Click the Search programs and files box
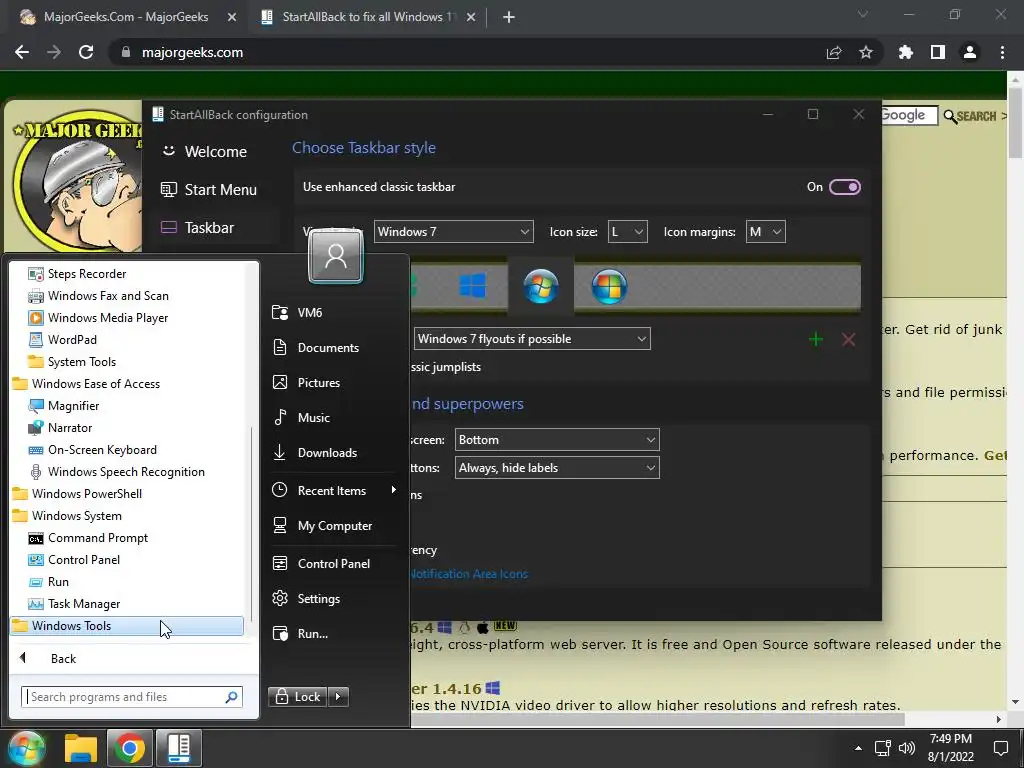Viewport: 1024px width, 768px height. pyautogui.click(x=132, y=697)
